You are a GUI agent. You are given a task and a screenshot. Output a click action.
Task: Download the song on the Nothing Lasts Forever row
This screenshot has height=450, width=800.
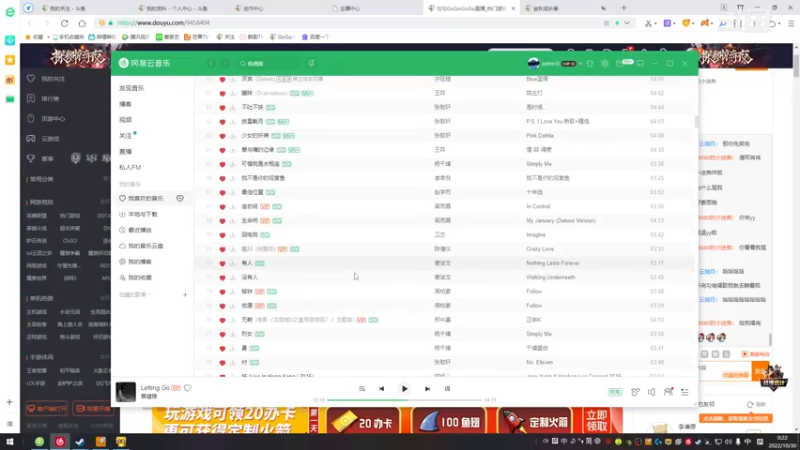pos(233,263)
